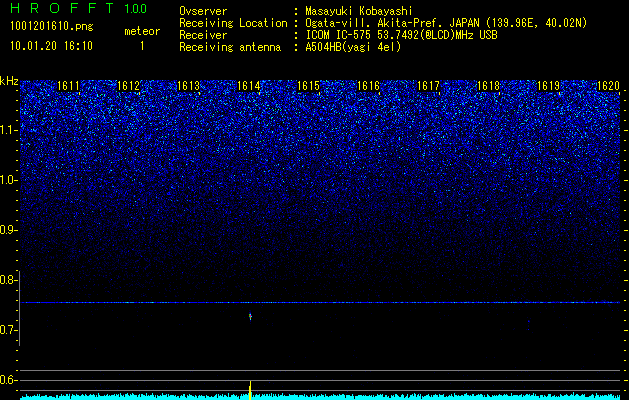Click the HROFFT 1.0.0 title text
629x400 pixels.
(x=79, y=8)
